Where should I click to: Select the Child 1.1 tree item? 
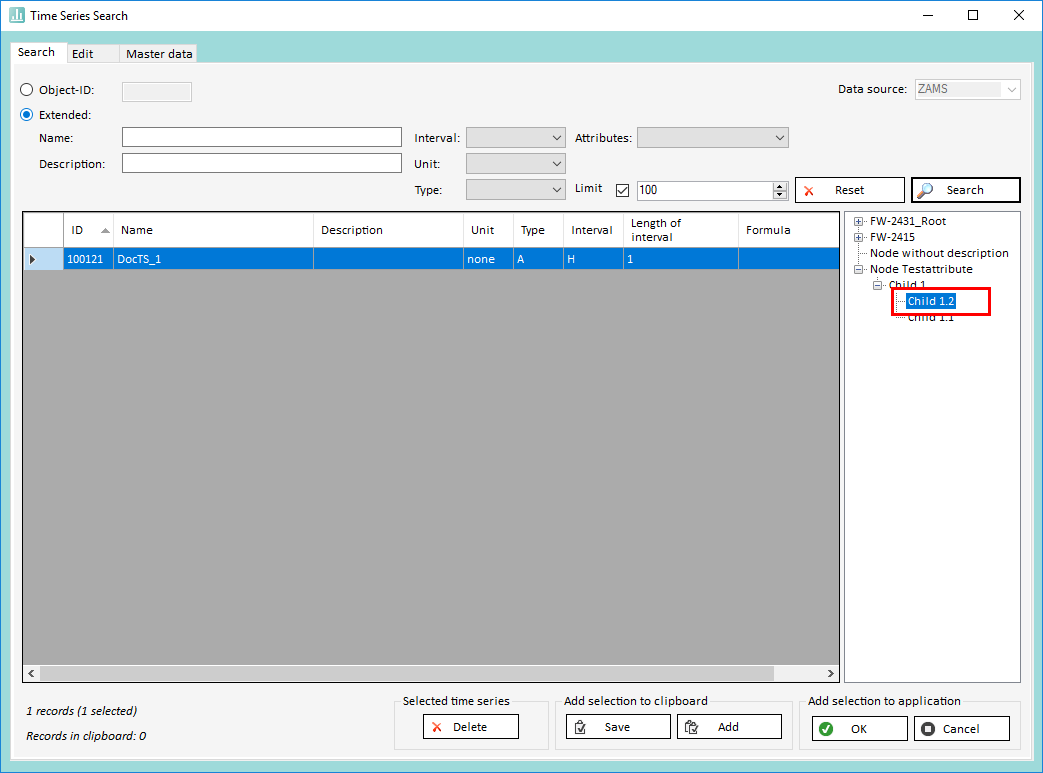click(x=931, y=317)
